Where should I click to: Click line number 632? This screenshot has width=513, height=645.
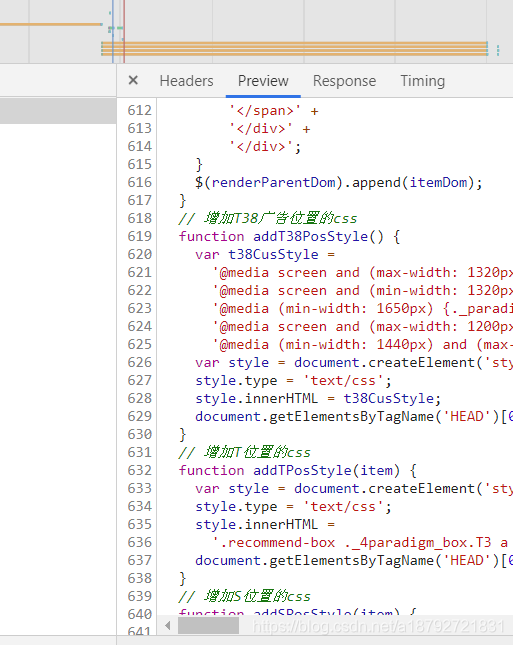[x=139, y=470]
